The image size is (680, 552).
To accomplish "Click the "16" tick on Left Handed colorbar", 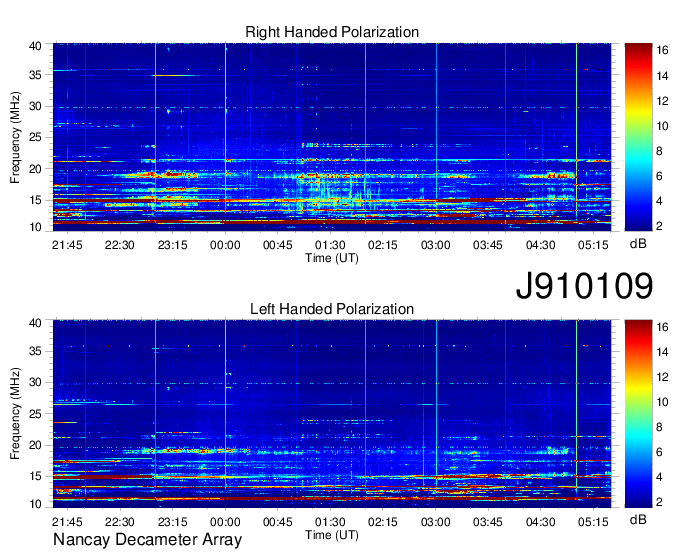I will pyautogui.click(x=662, y=327).
